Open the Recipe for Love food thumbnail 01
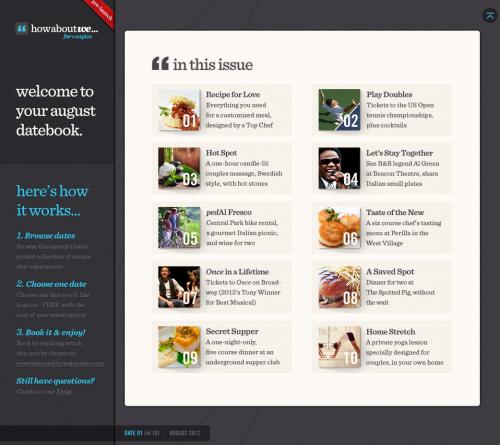 179,110
